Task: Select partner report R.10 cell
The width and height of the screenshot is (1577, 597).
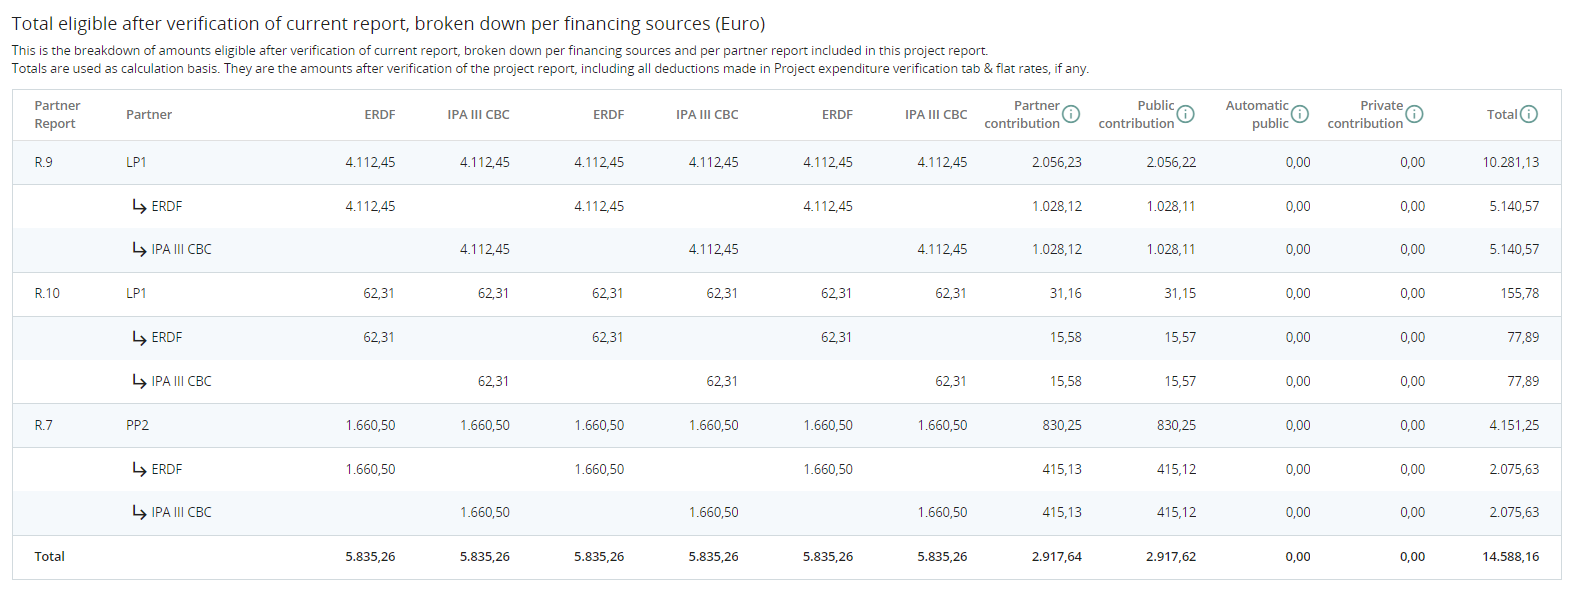Action: coord(47,293)
